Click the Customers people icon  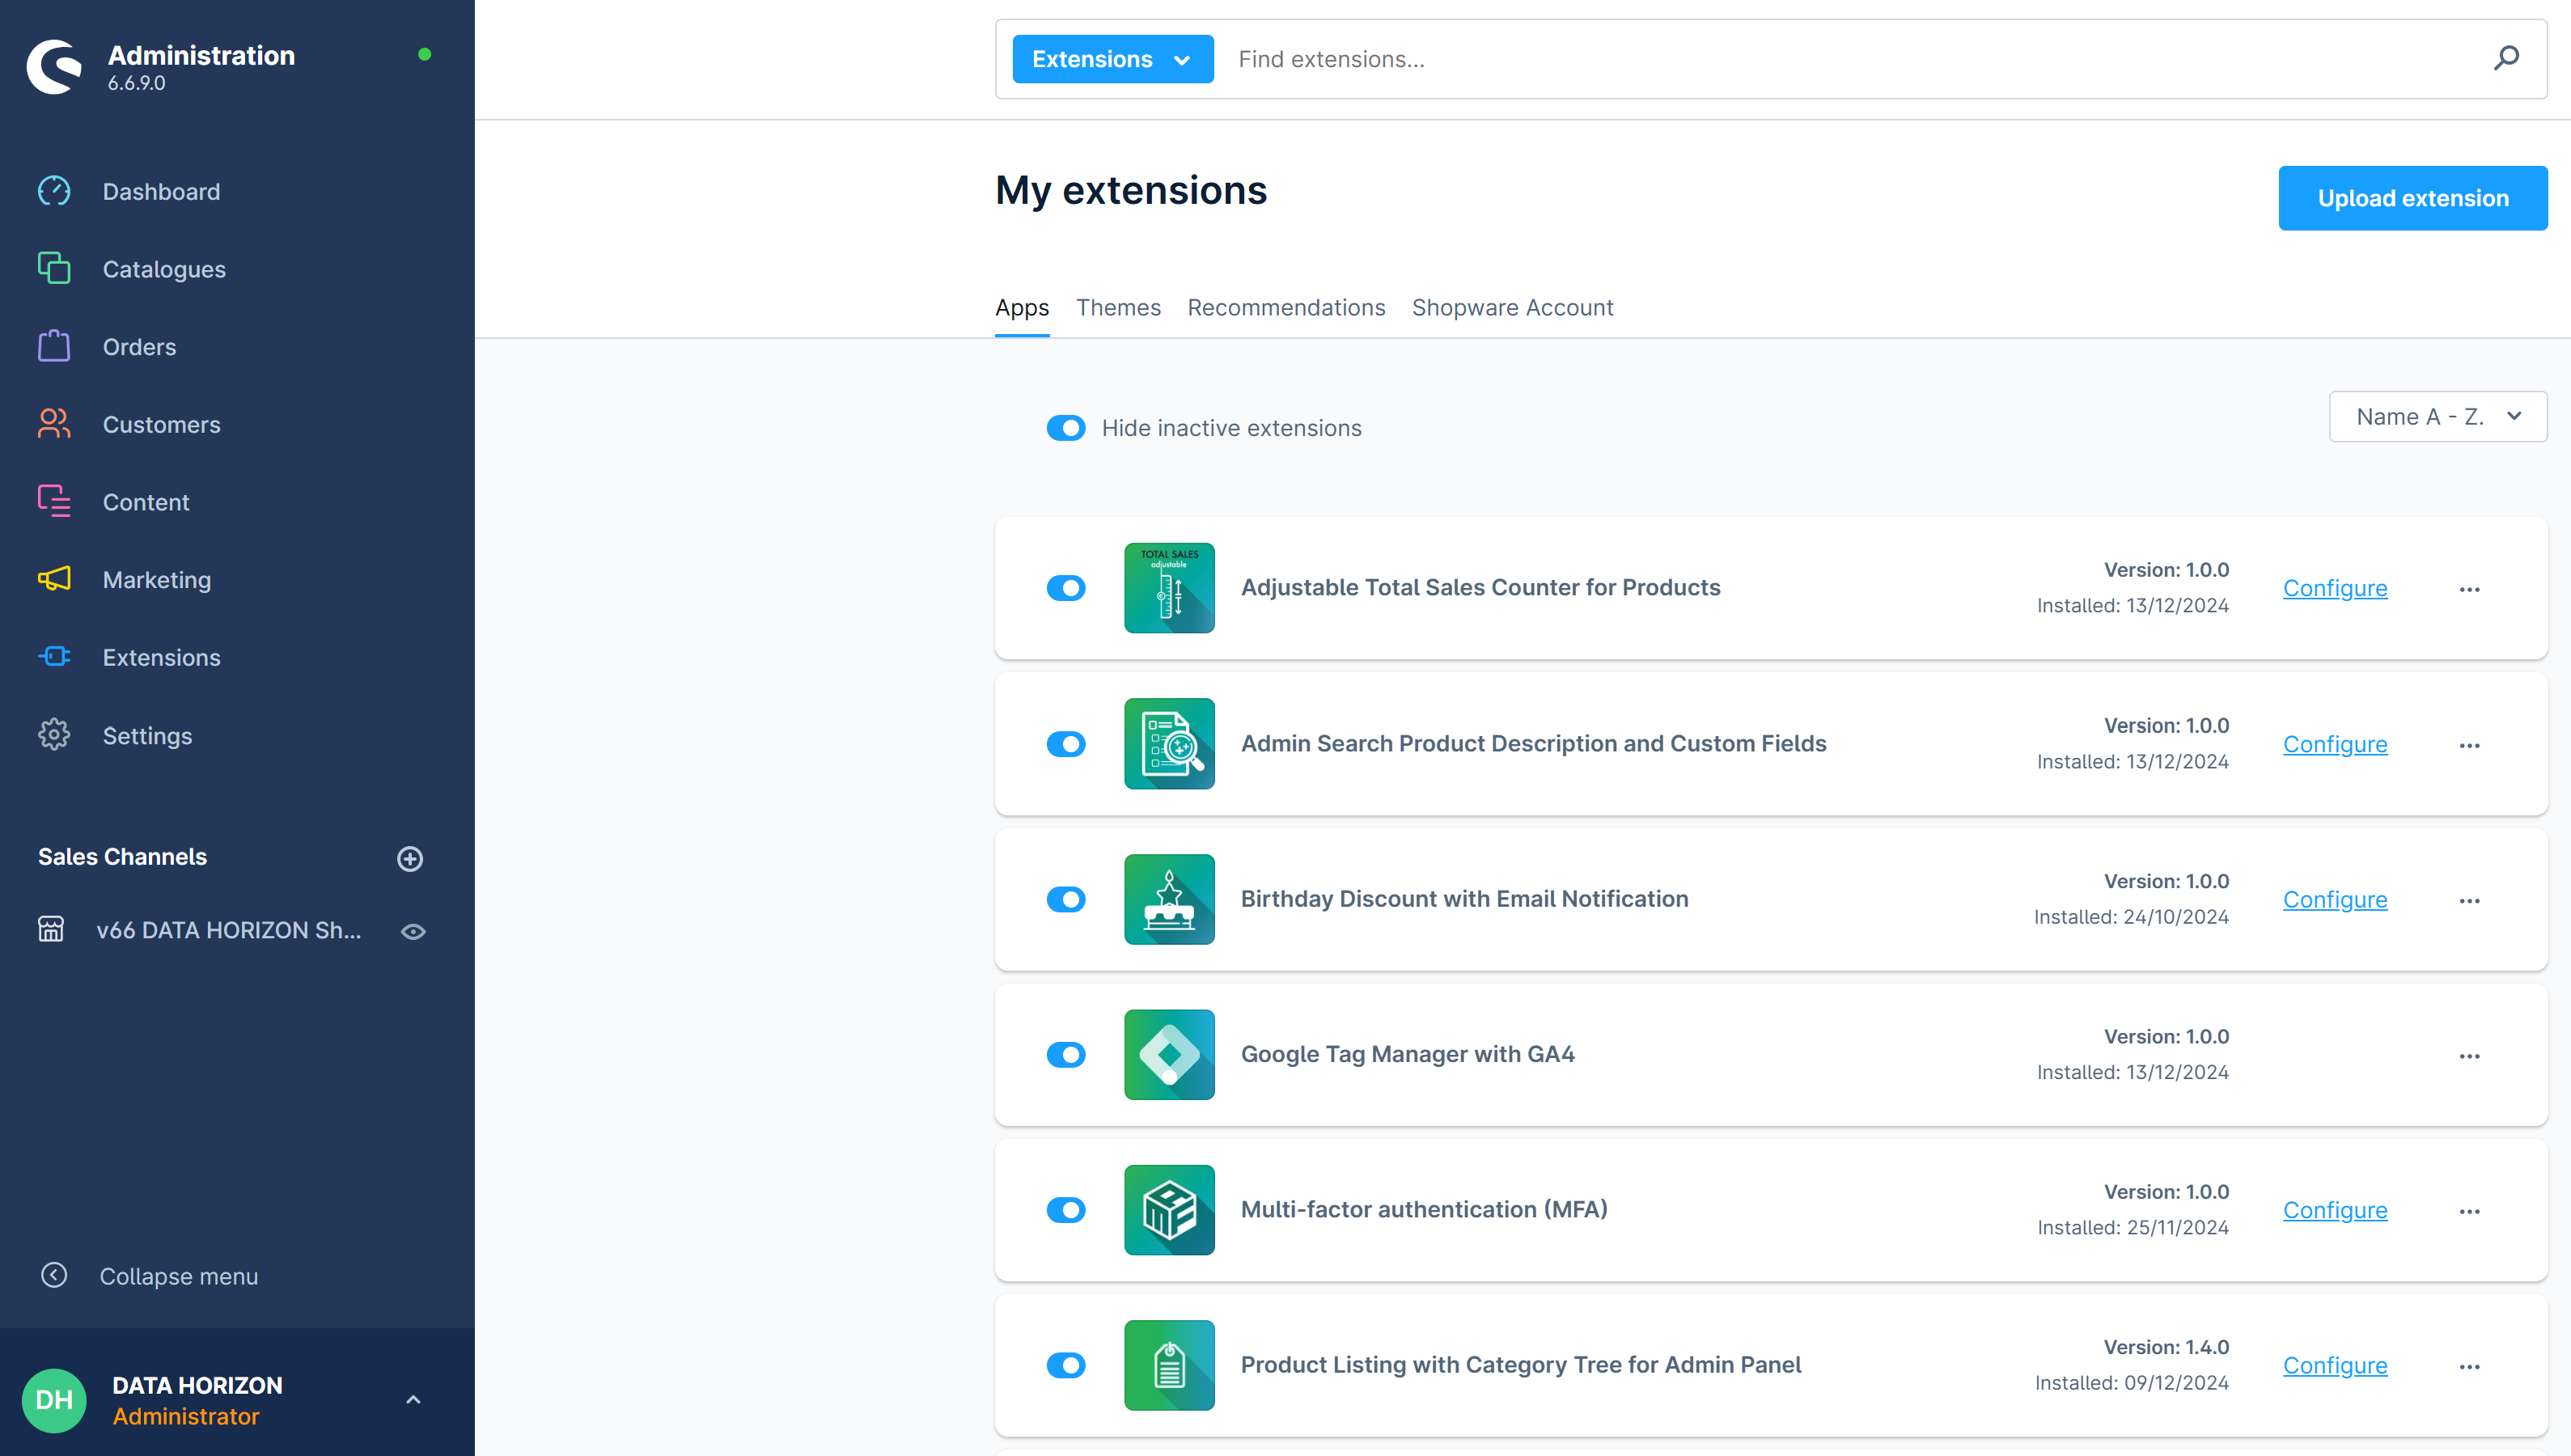tap(54, 424)
